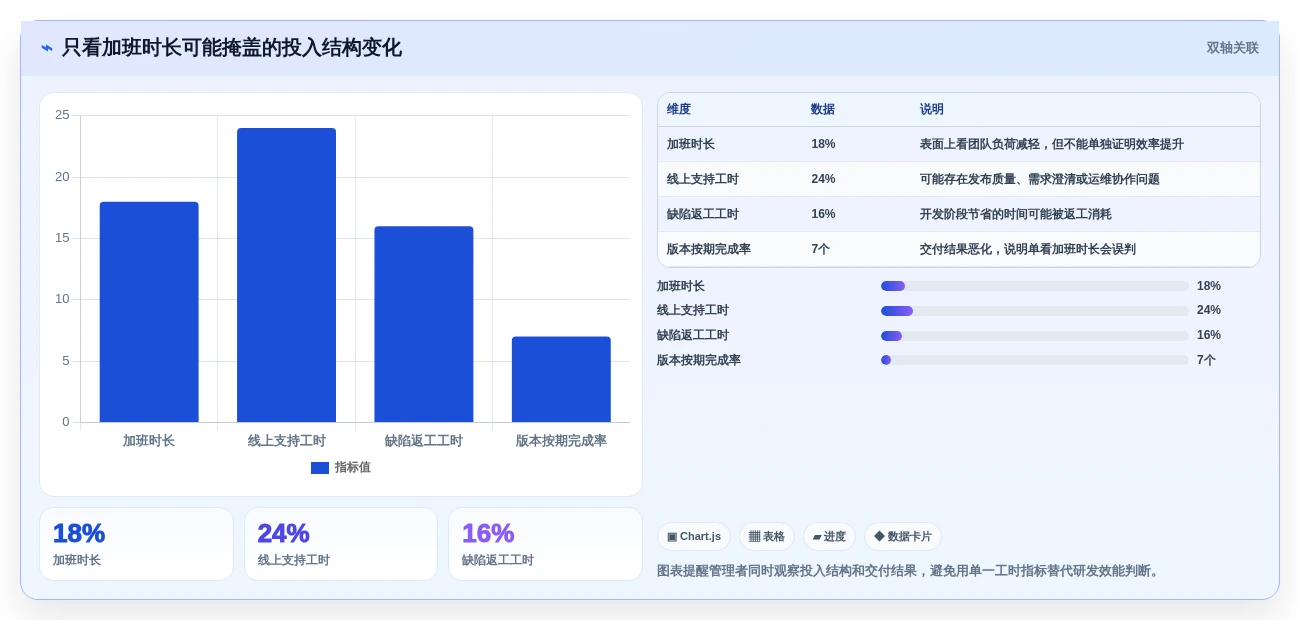
Task: Click x-axis label 线上支持工时
Action: [x=287, y=441]
